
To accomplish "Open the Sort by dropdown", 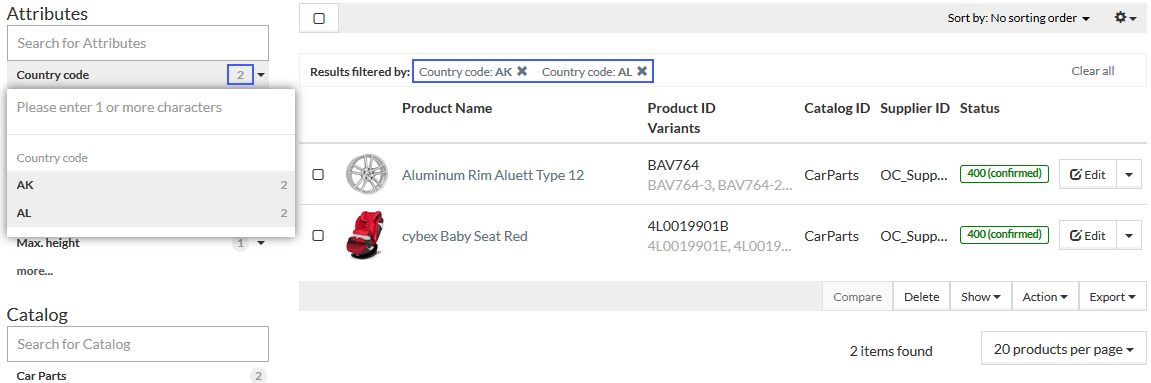I will (1018, 18).
